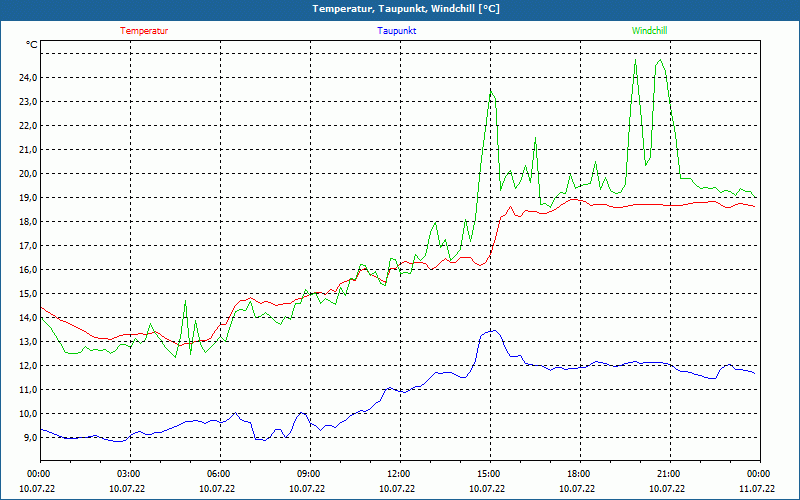This screenshot has height=500, width=800.
Task: Click the '00:00' label above '11.07.22'
Action: 760,474
